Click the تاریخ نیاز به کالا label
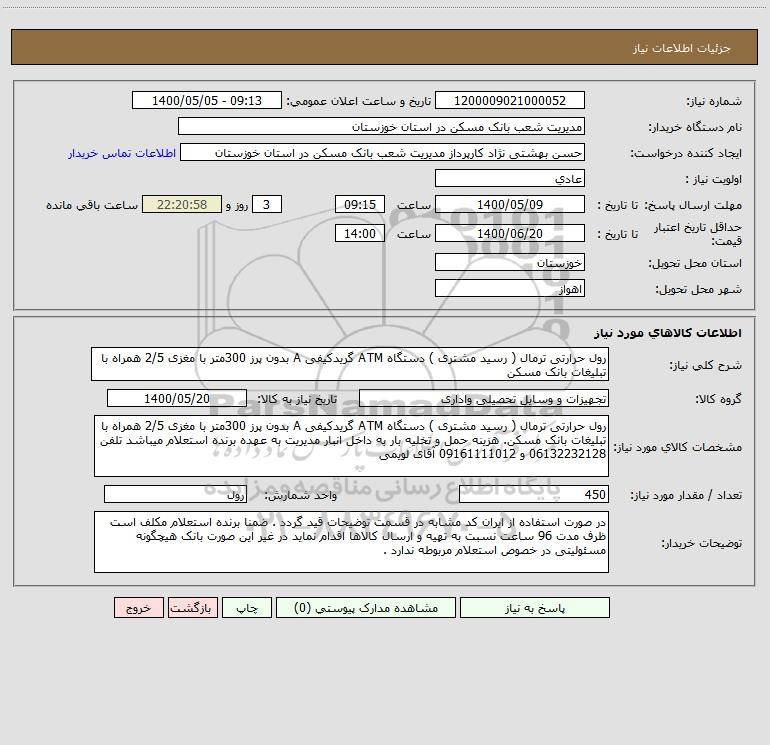 click(x=298, y=399)
